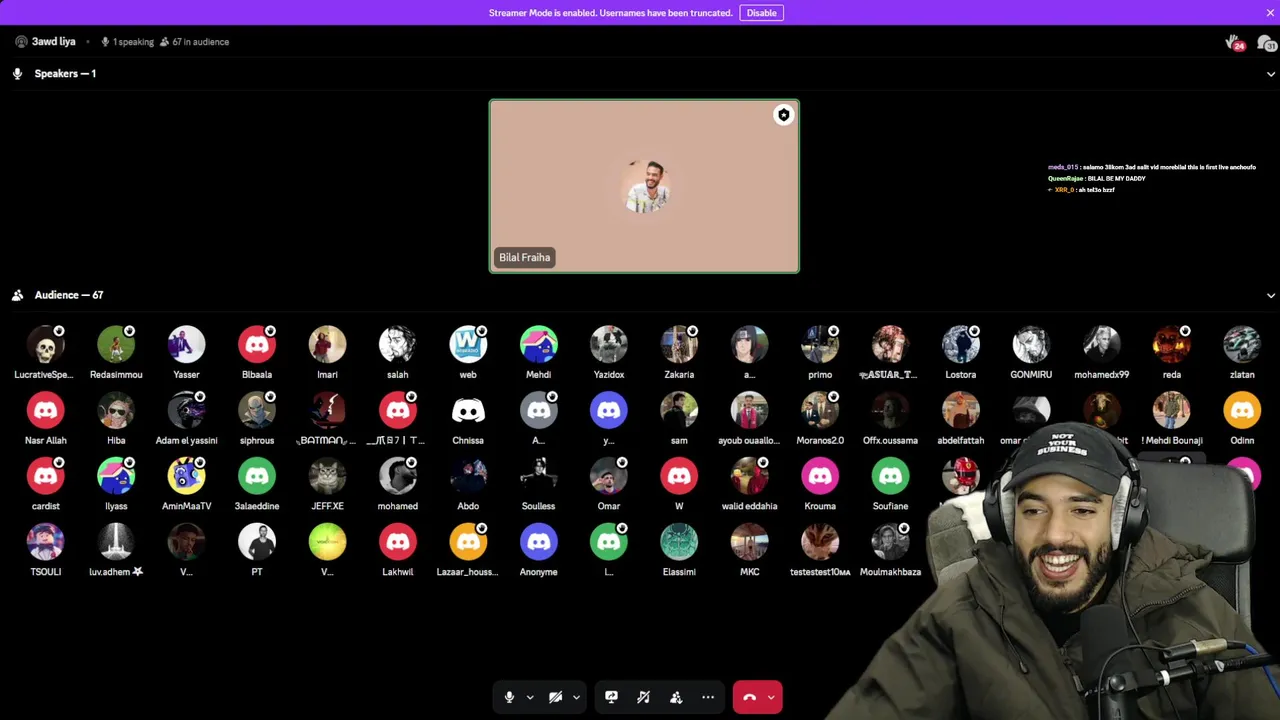Select the Bilal Fraiha speaker tile

[644, 186]
